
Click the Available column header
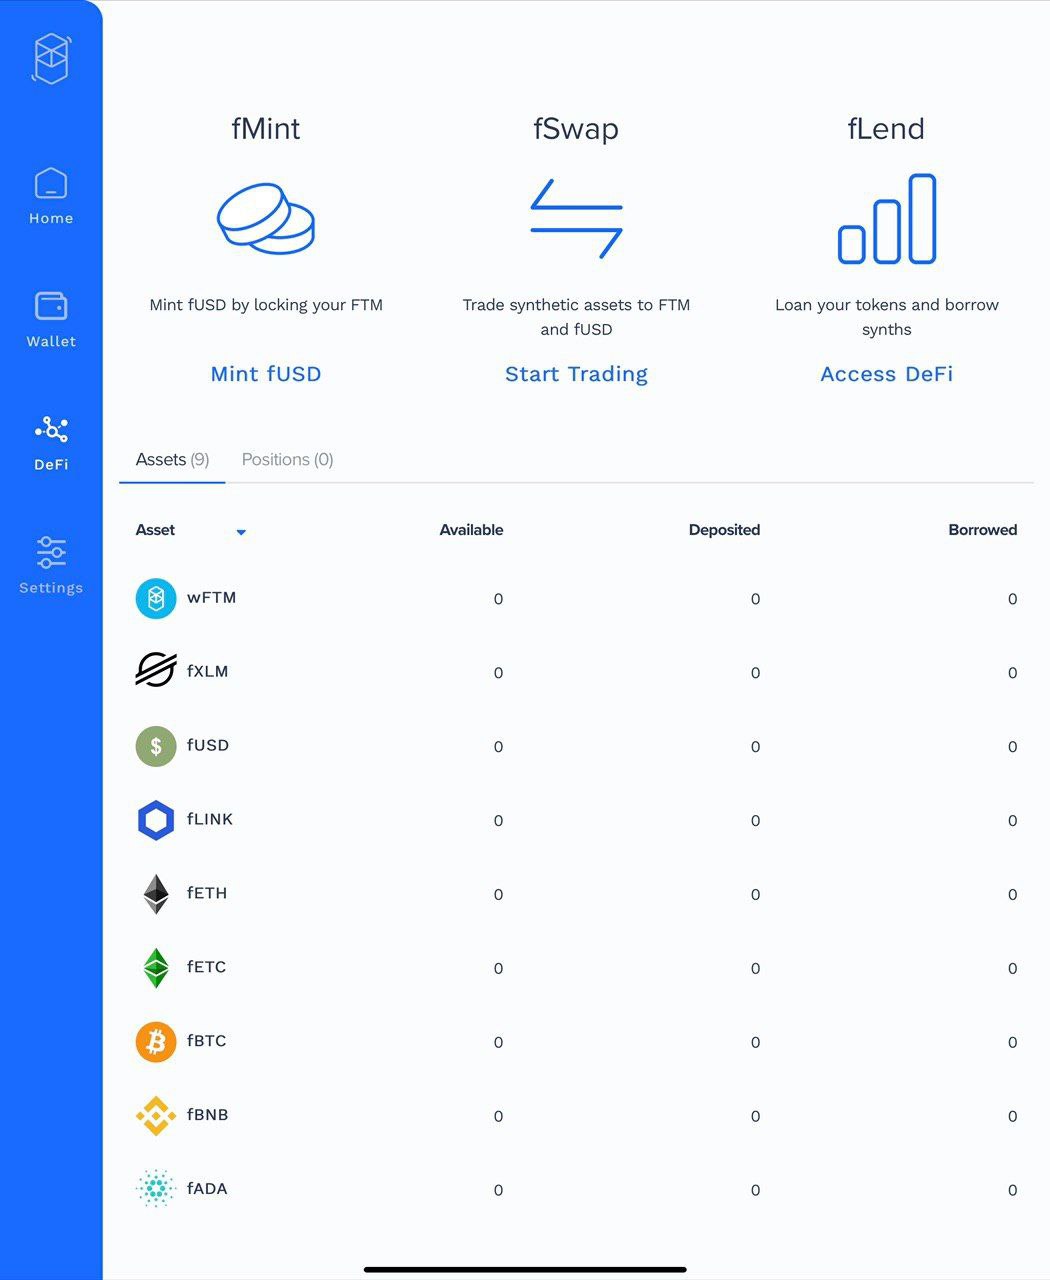[x=471, y=530]
